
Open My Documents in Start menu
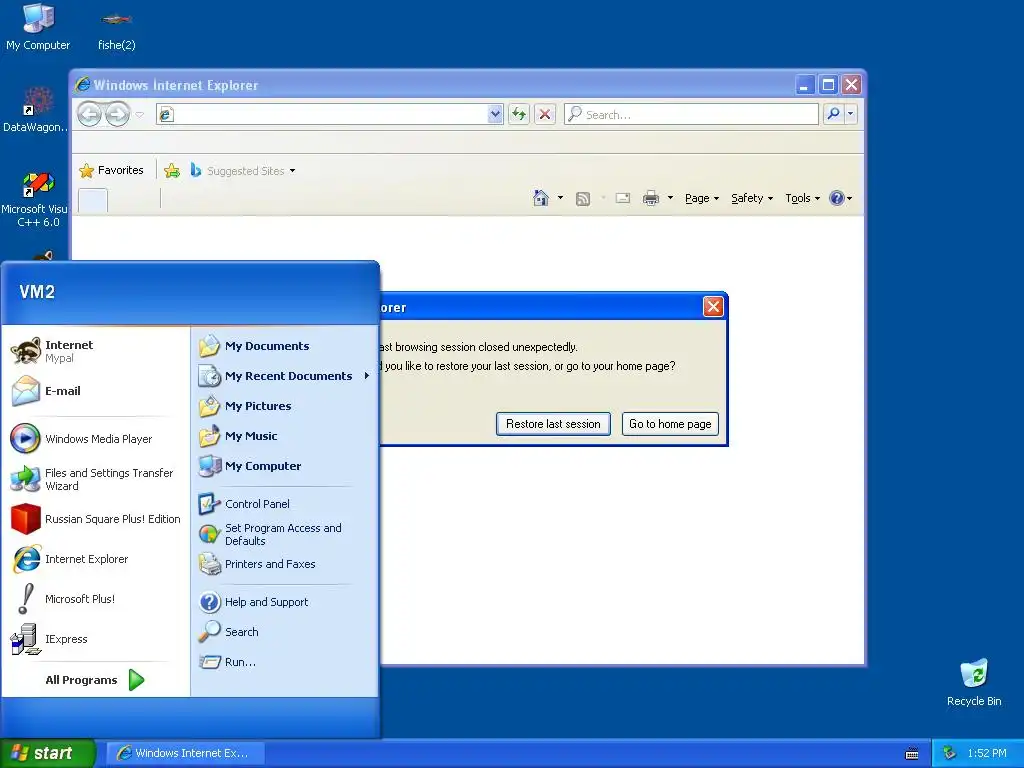[285, 346]
